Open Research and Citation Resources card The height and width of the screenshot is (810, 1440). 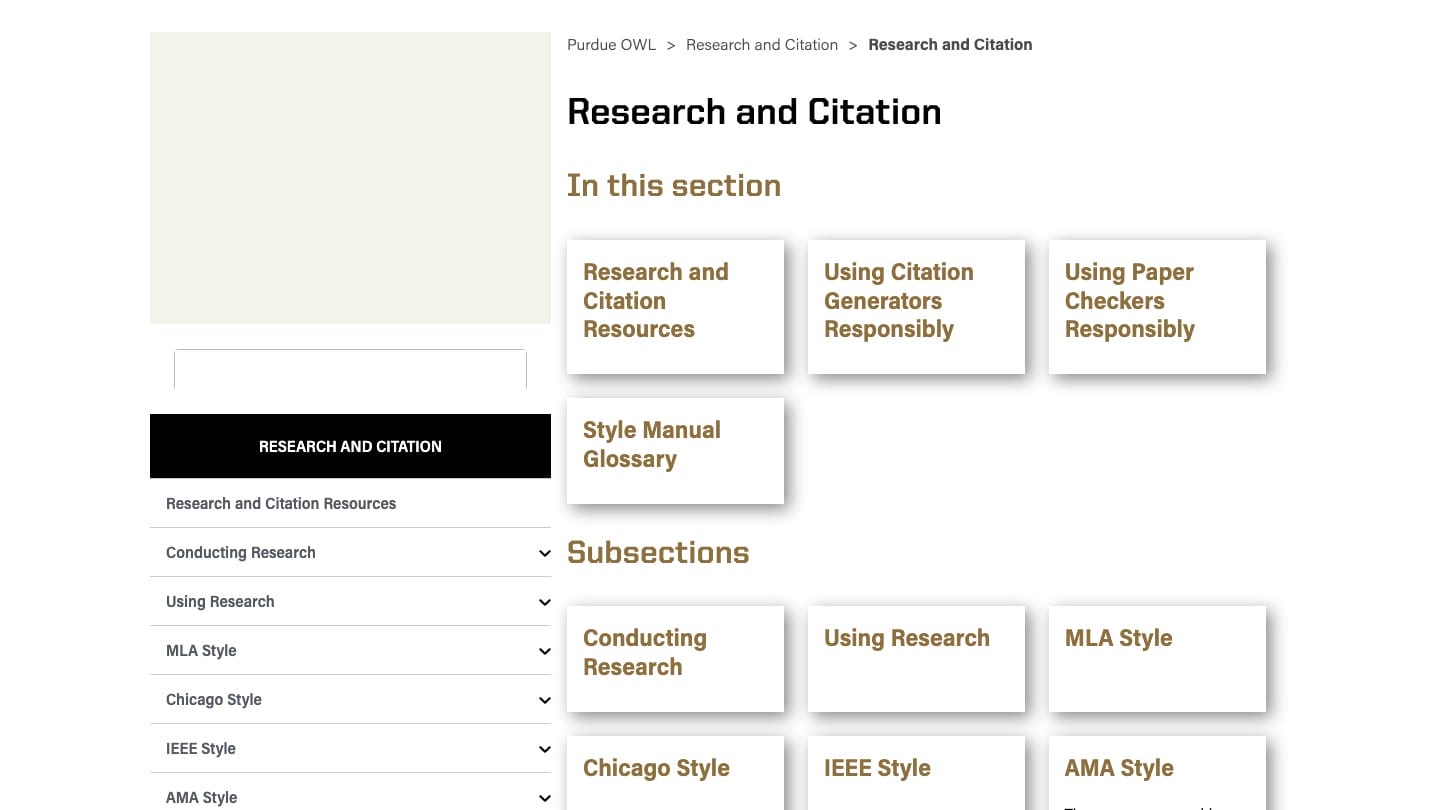tap(675, 307)
